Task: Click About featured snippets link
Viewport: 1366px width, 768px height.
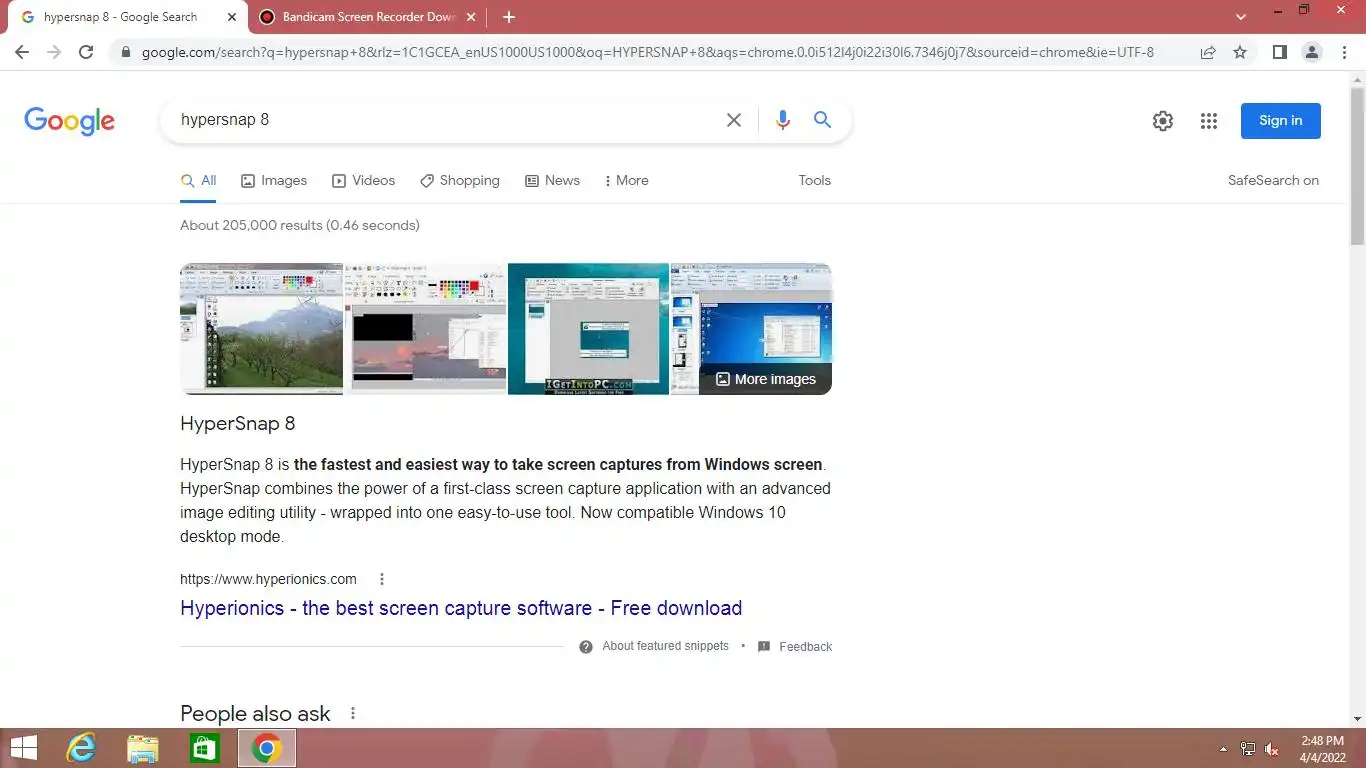Action: tap(665, 647)
